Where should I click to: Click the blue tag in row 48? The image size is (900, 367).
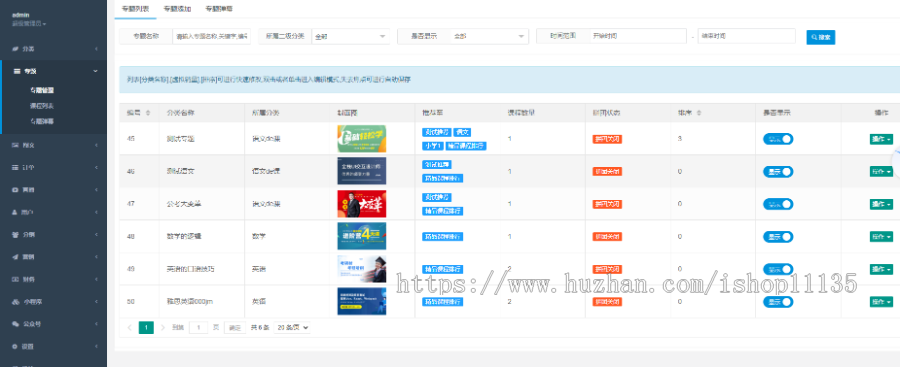coord(443,237)
